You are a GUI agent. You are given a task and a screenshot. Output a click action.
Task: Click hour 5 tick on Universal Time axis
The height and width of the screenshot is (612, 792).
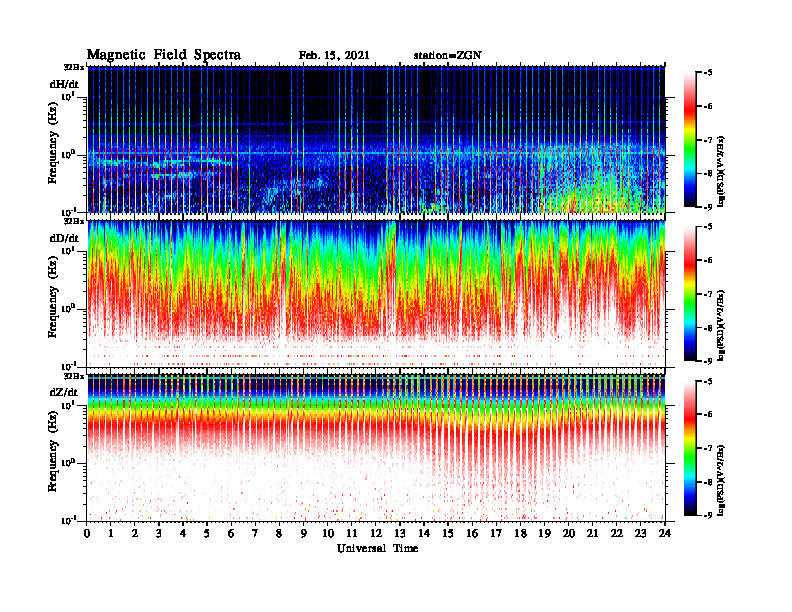(x=207, y=533)
